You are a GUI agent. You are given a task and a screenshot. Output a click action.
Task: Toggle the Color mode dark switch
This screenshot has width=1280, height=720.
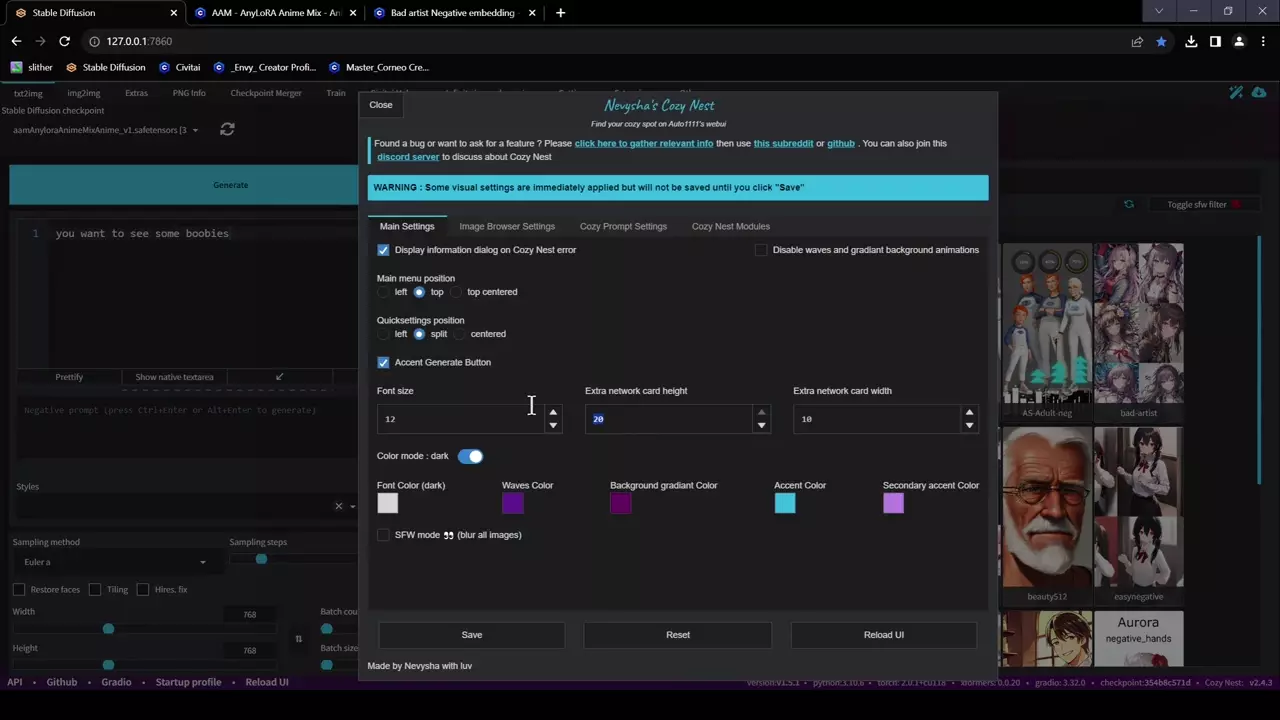click(x=470, y=456)
